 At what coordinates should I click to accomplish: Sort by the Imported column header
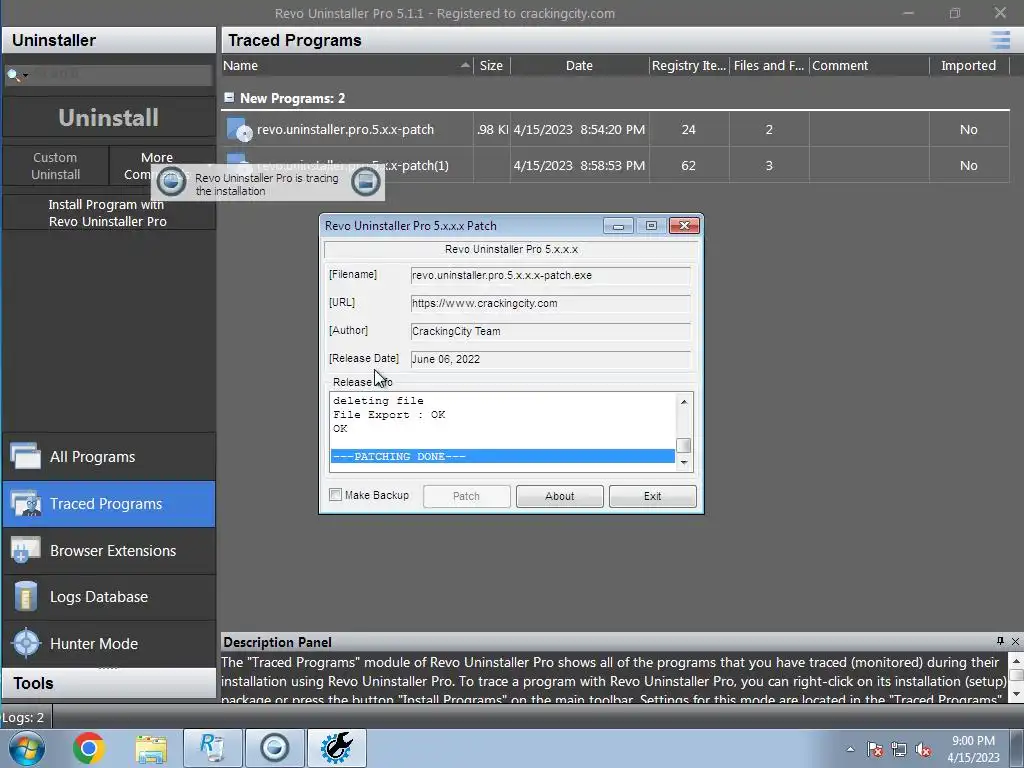[x=968, y=65]
